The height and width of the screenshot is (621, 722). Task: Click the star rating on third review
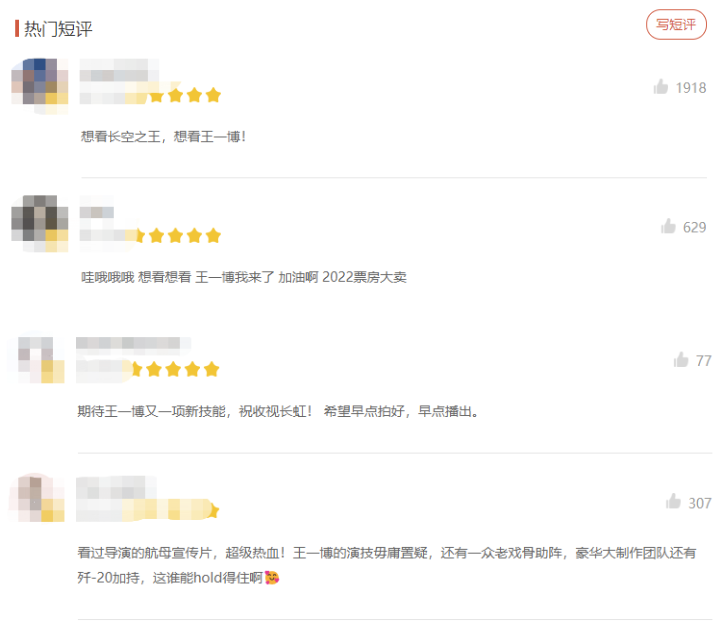pos(182,370)
